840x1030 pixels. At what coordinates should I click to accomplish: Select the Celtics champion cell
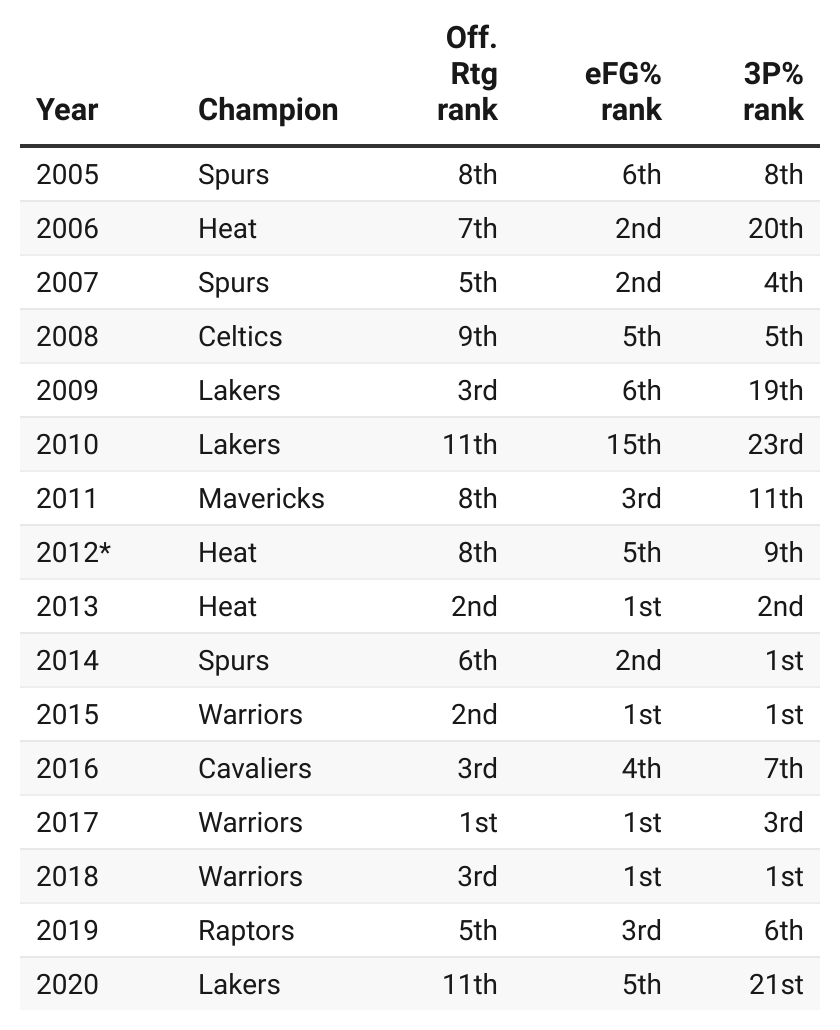(x=240, y=336)
